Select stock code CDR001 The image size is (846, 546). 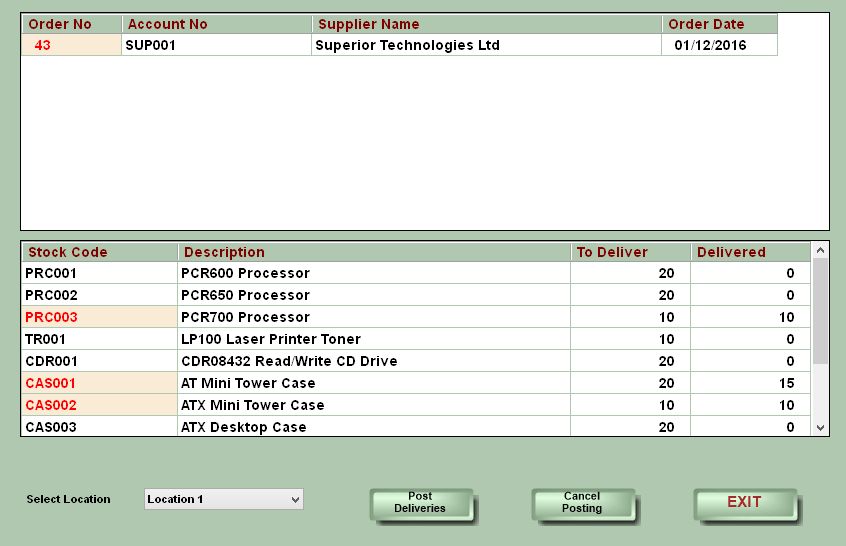pos(99,361)
